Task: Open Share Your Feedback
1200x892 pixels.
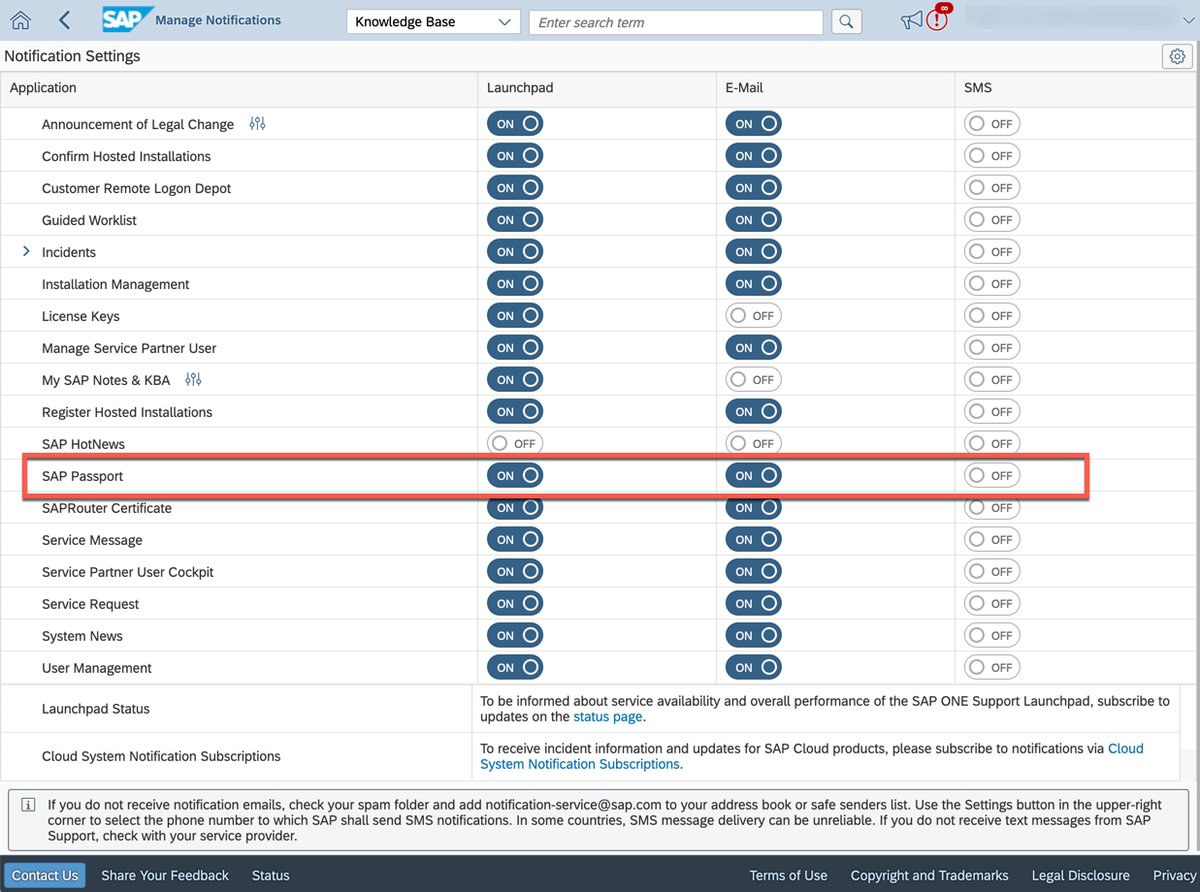Action: click(165, 875)
